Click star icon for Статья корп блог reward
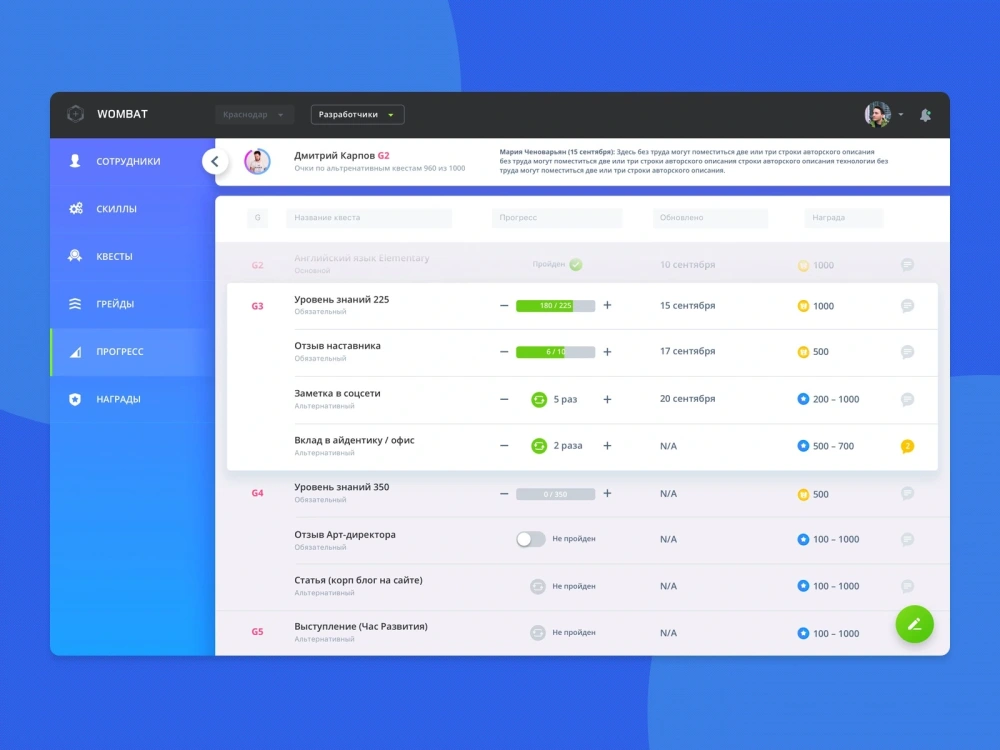 point(803,586)
